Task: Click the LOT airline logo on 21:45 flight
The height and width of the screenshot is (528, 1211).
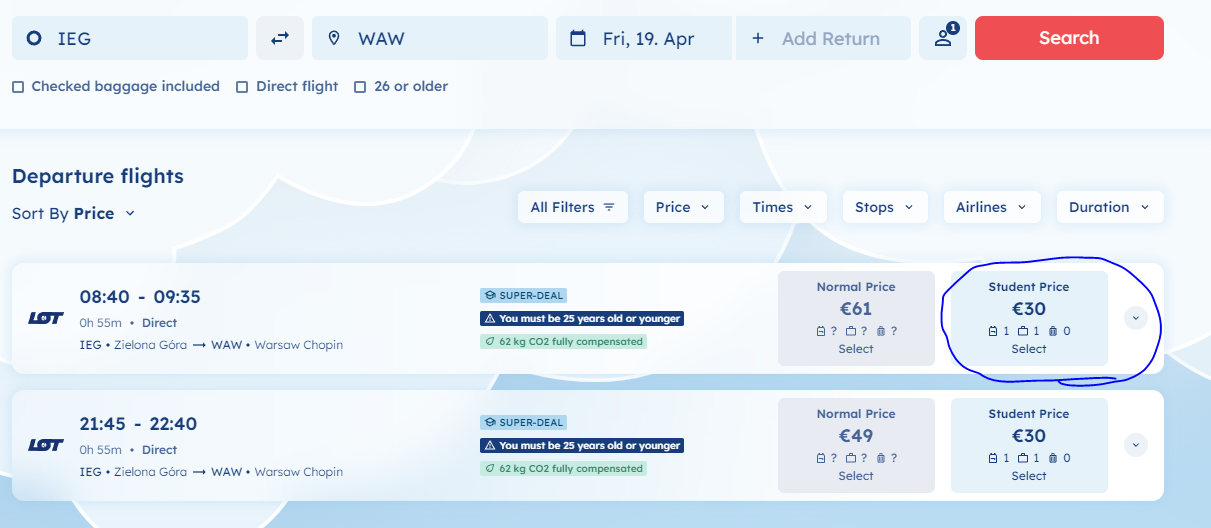Action: click(46, 446)
